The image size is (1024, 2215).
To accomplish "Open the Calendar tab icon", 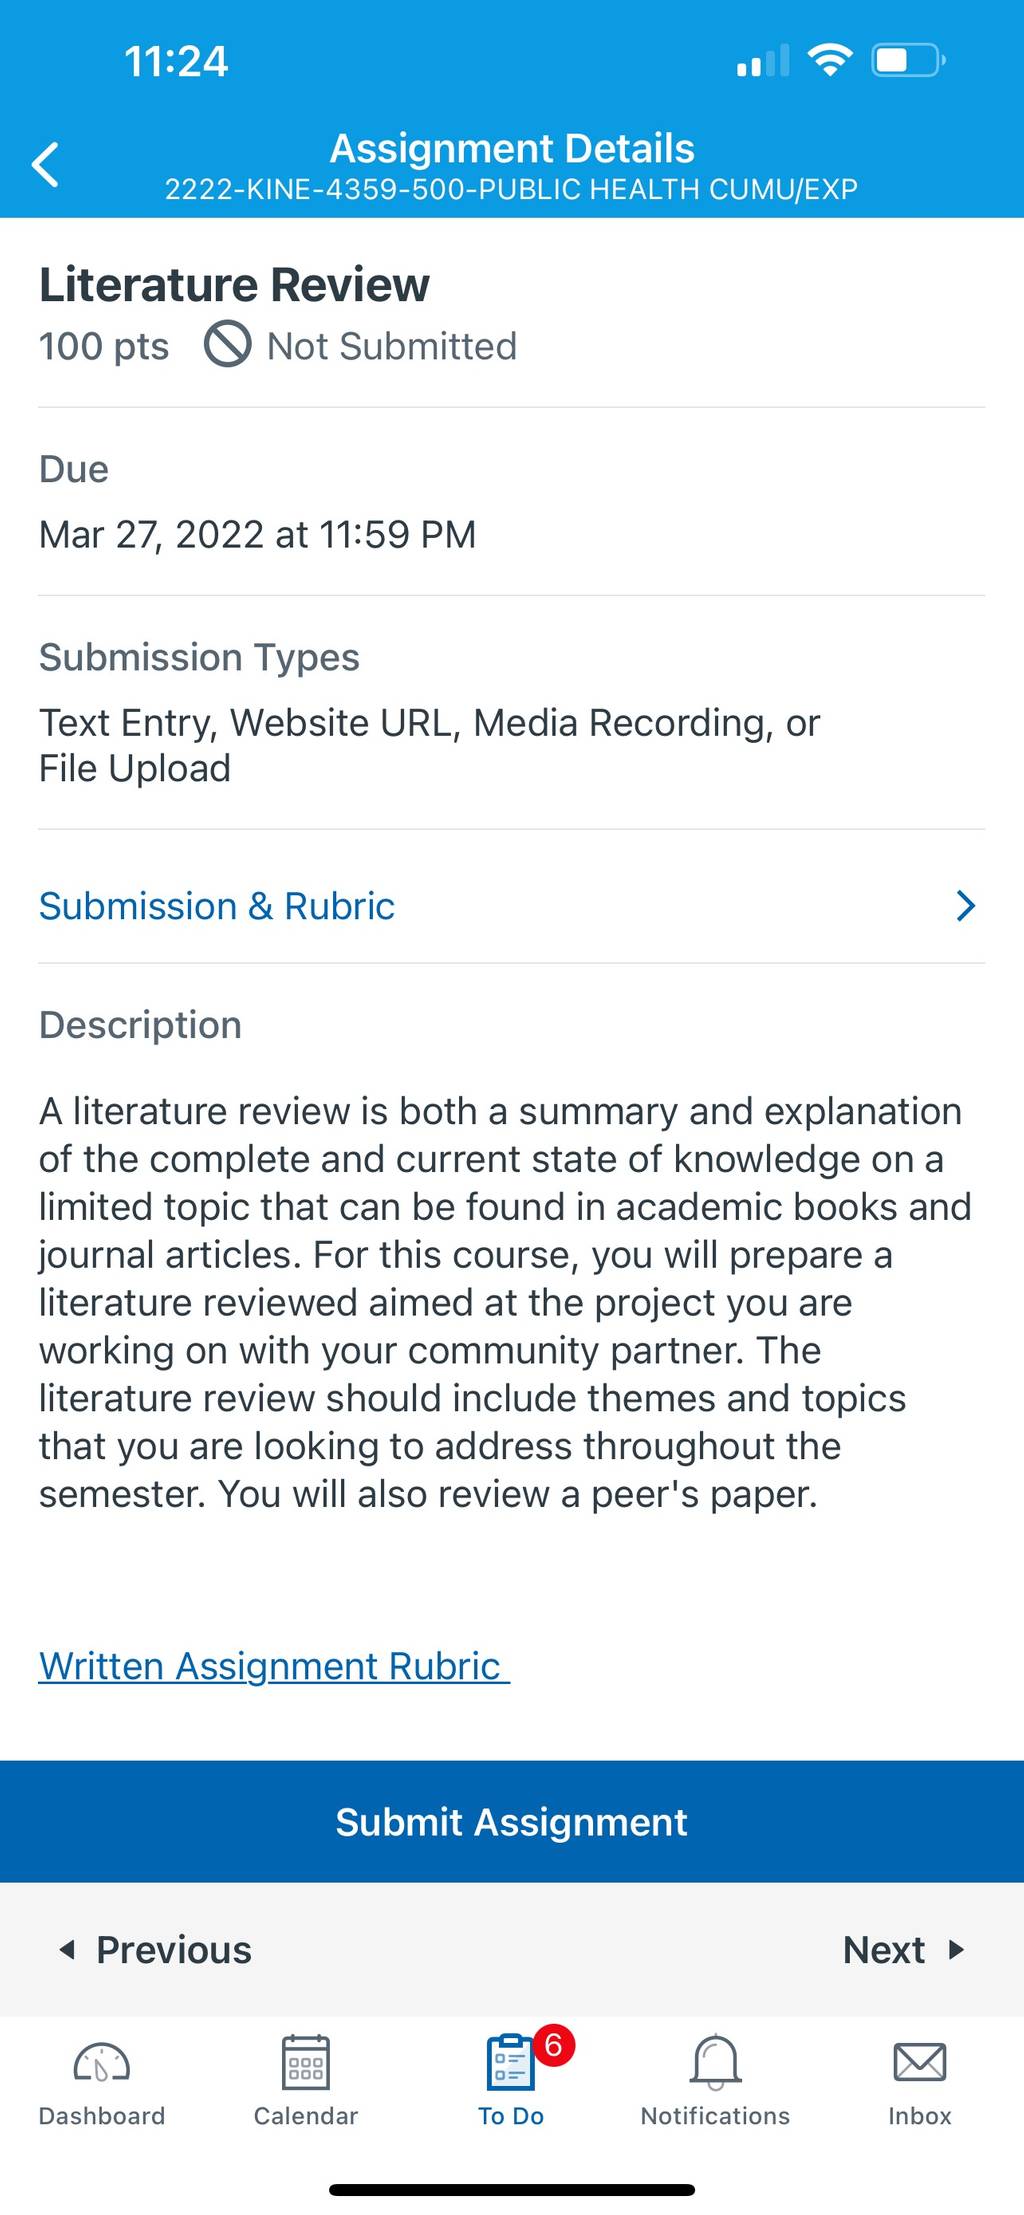I will 306,2062.
